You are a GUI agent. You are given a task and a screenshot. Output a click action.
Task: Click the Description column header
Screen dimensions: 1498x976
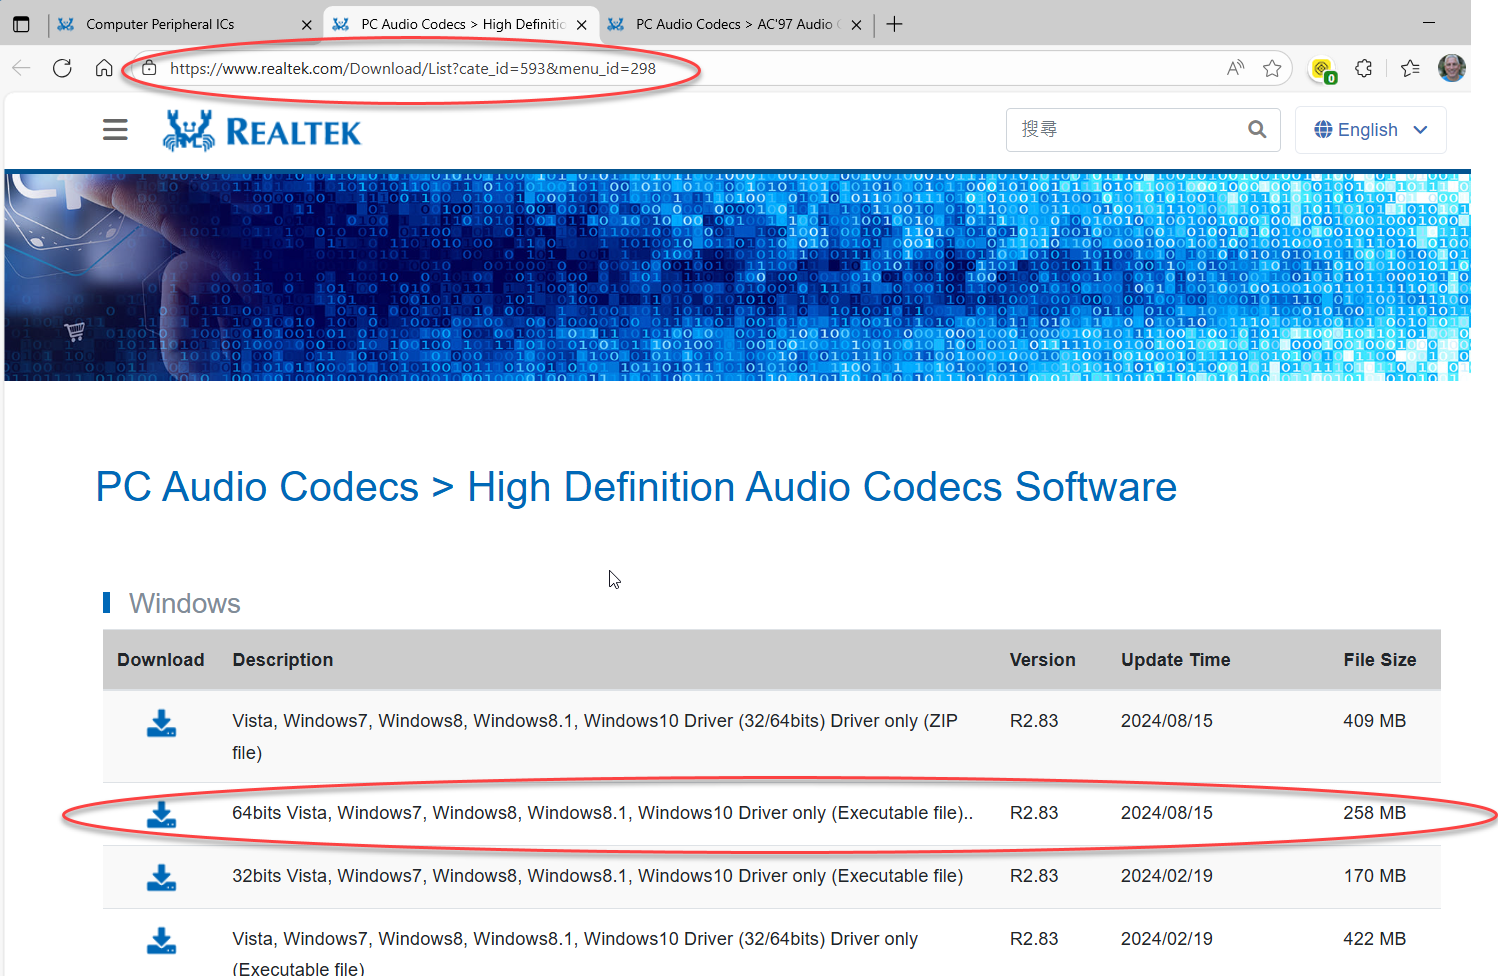click(283, 660)
